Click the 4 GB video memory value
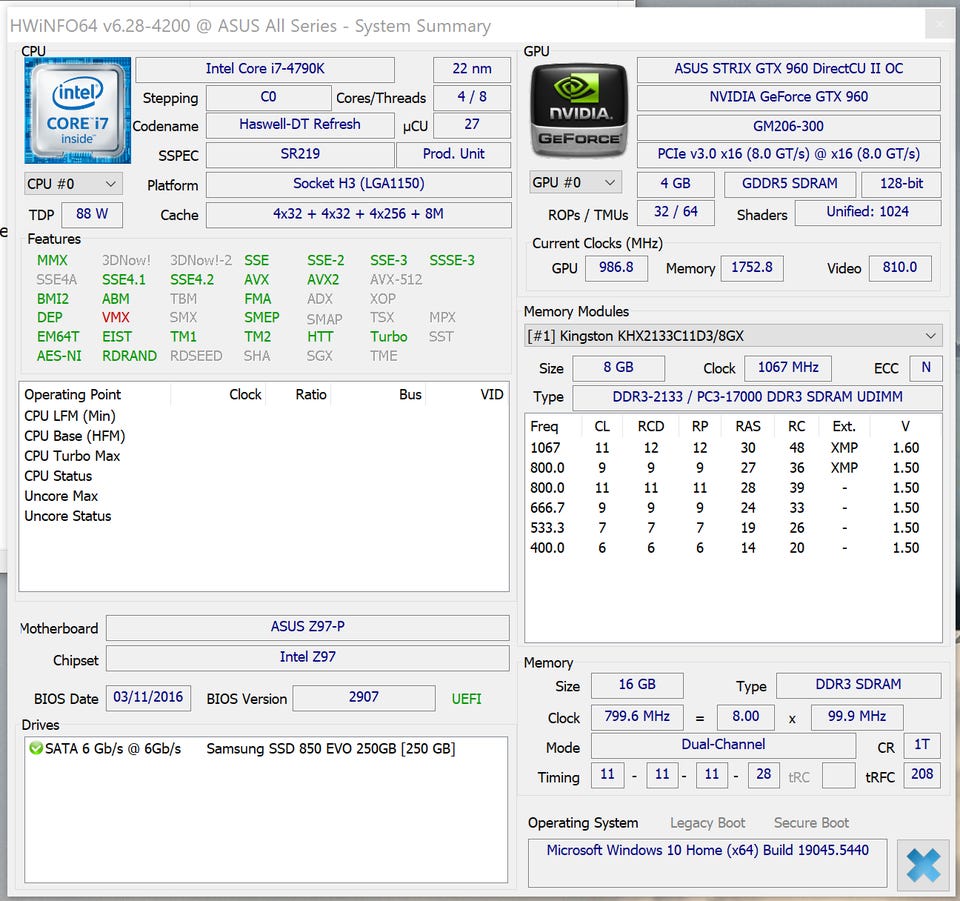Viewport: 960px width, 901px height. [x=675, y=184]
